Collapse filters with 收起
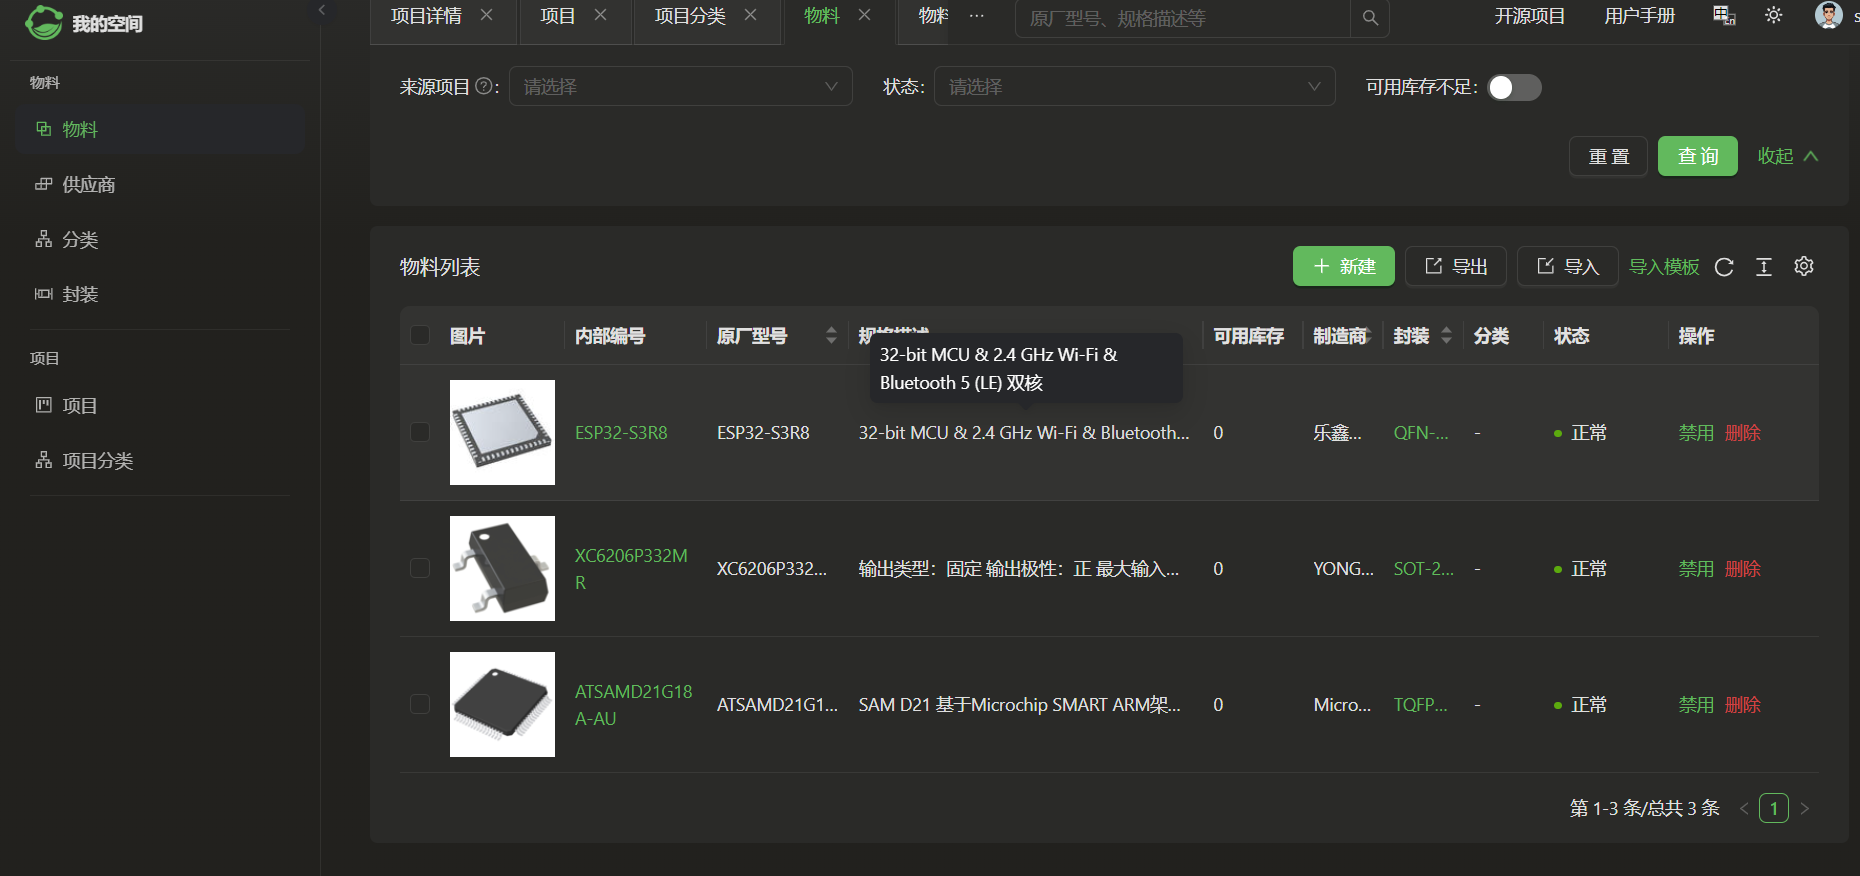The height and width of the screenshot is (876, 1860). [x=1787, y=156]
